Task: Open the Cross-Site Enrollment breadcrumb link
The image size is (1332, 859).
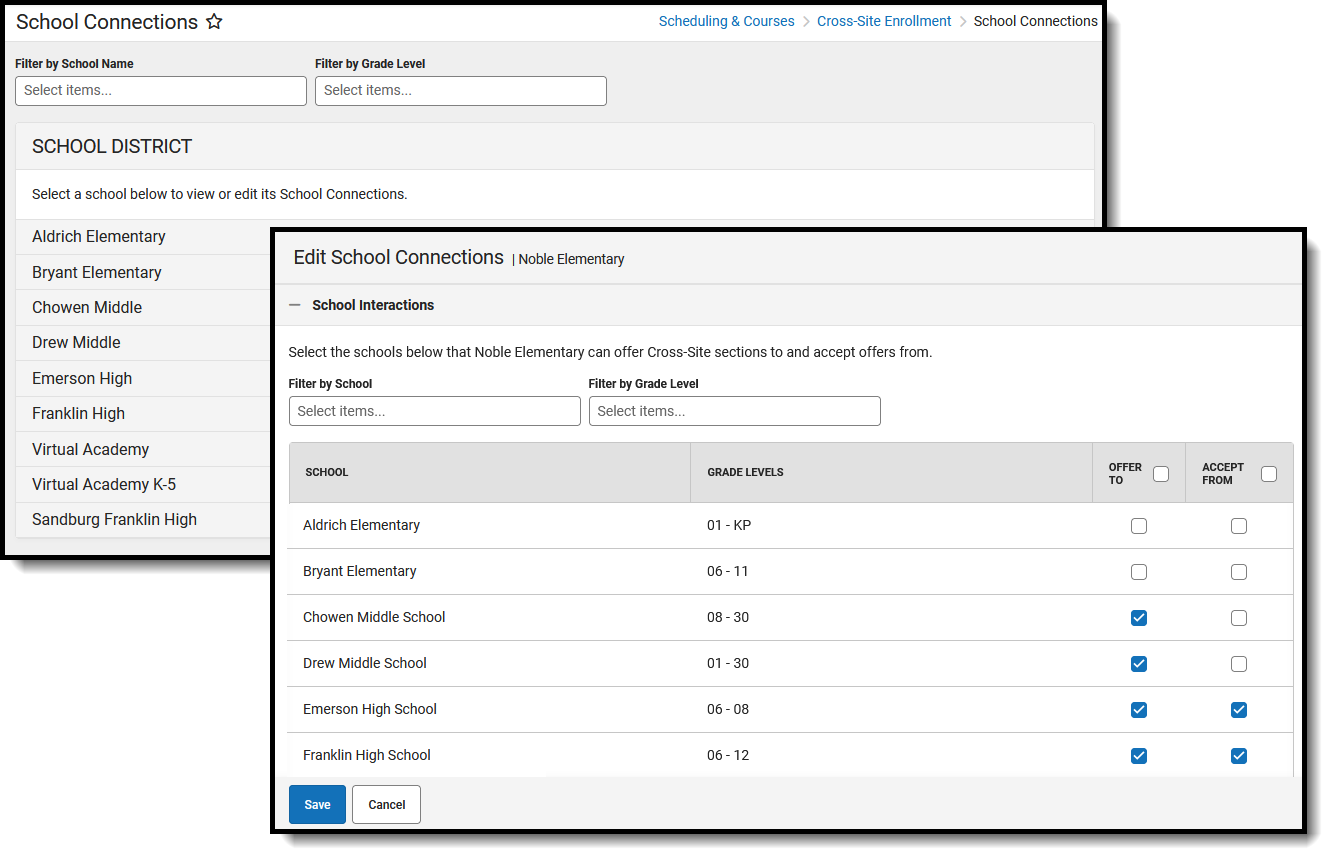Action: 884,21
